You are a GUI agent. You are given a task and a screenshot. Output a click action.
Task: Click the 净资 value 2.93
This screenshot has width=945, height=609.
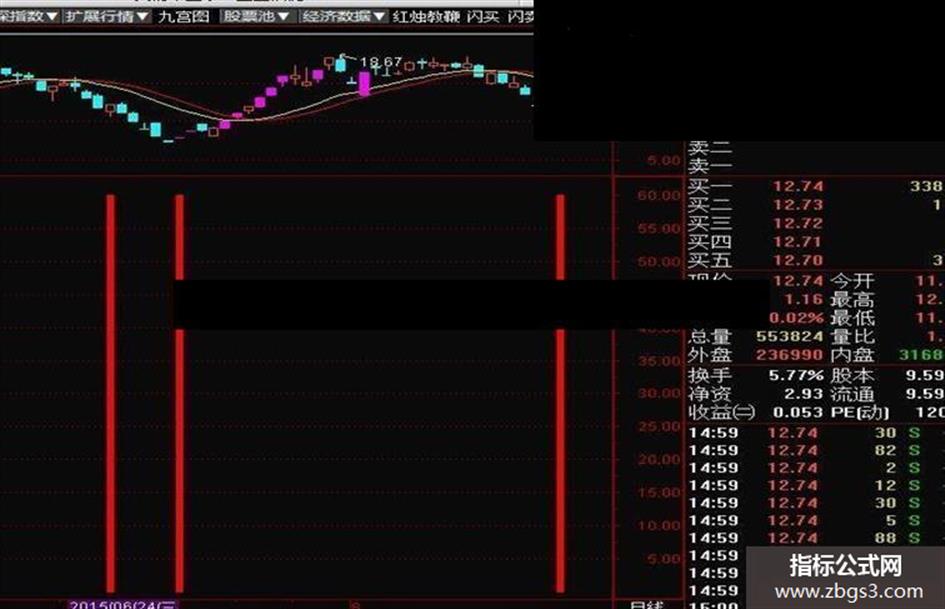coord(803,394)
